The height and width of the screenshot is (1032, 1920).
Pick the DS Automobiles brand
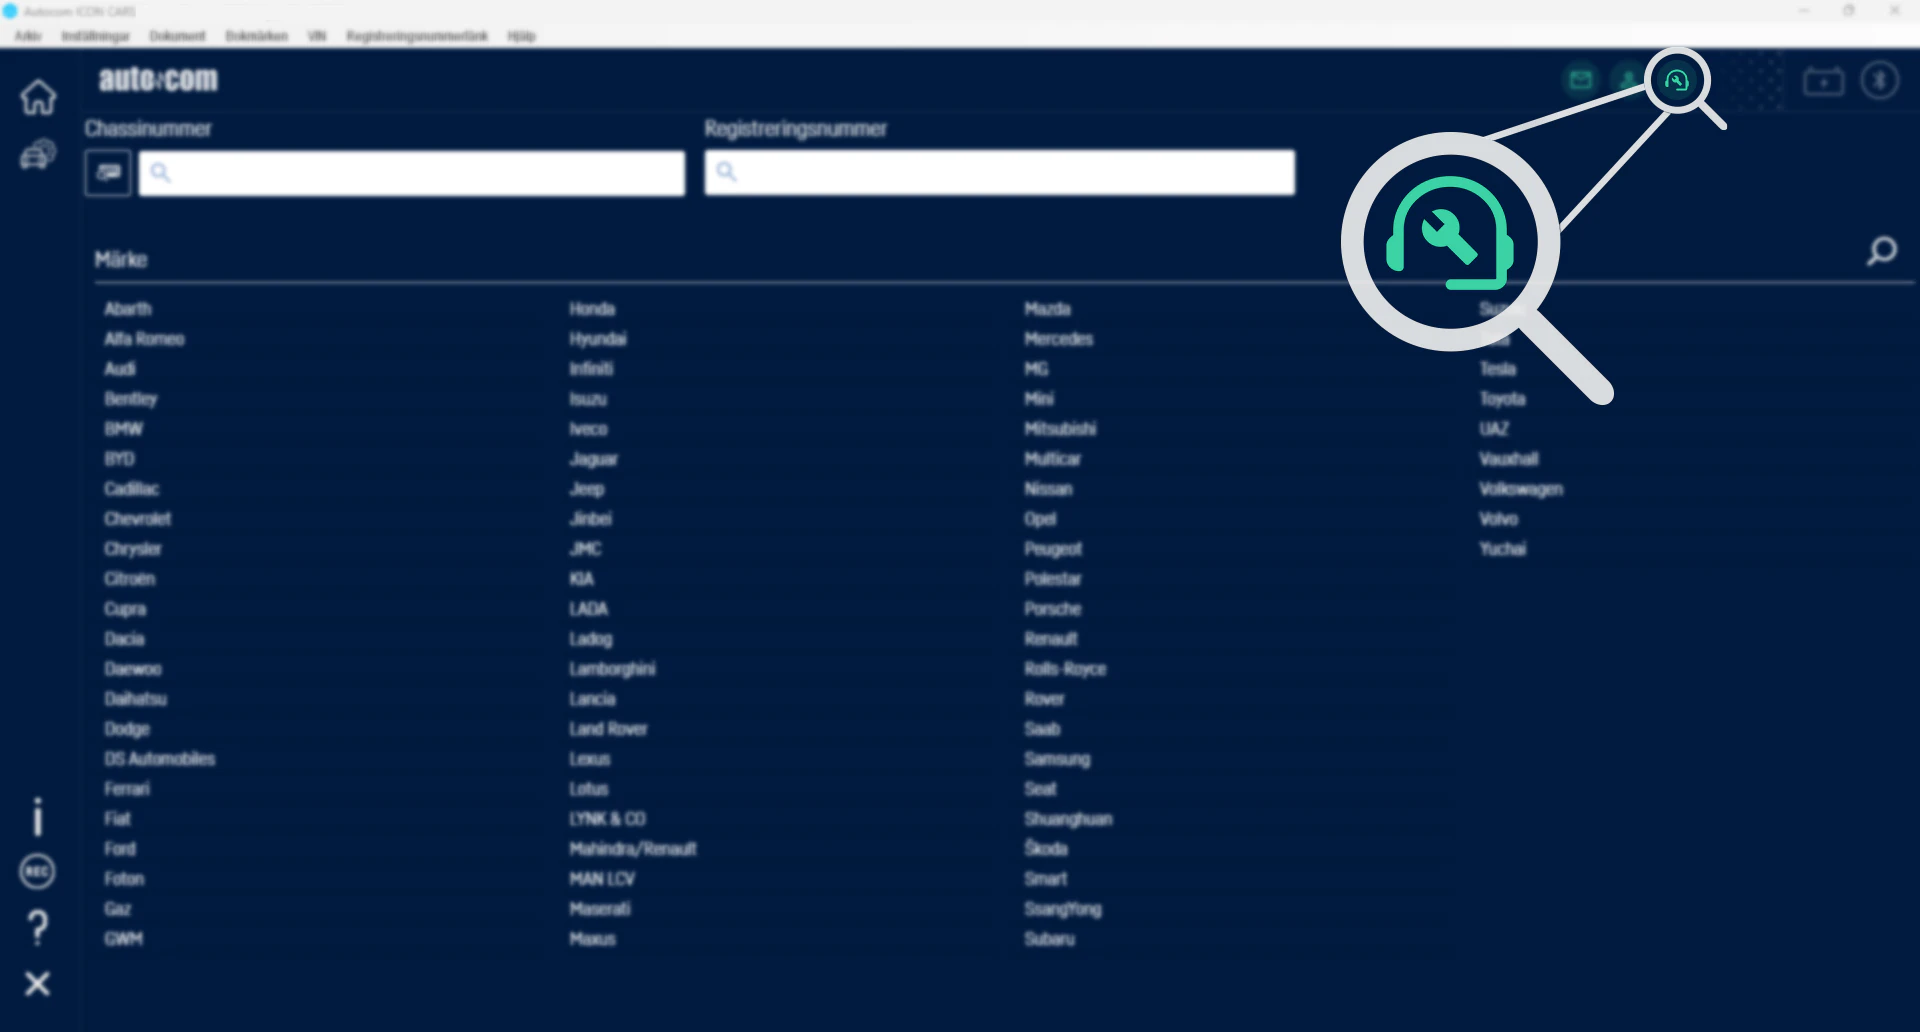click(160, 759)
